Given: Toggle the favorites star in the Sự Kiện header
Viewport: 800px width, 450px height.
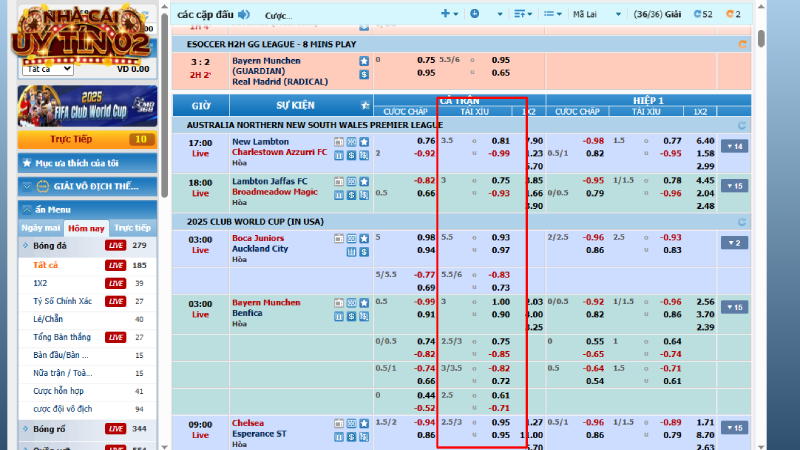Looking at the screenshot, I should [364, 104].
